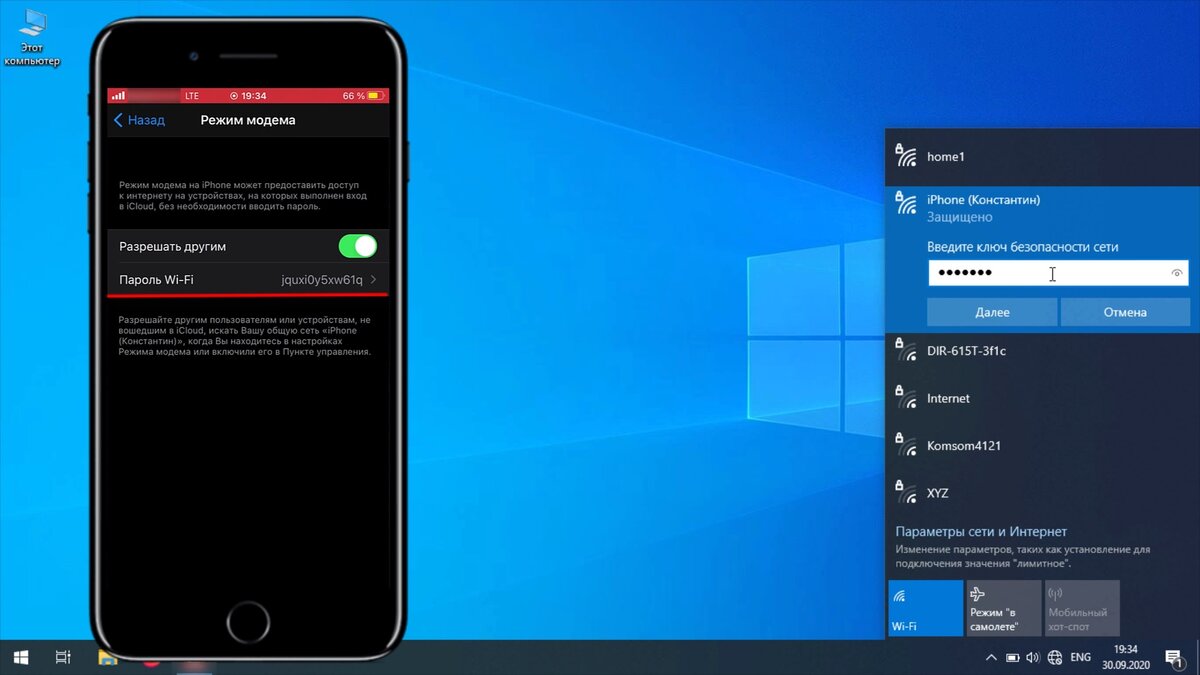1200x675 pixels.
Task: Open the Windows Start menu
Action: click(x=20, y=657)
